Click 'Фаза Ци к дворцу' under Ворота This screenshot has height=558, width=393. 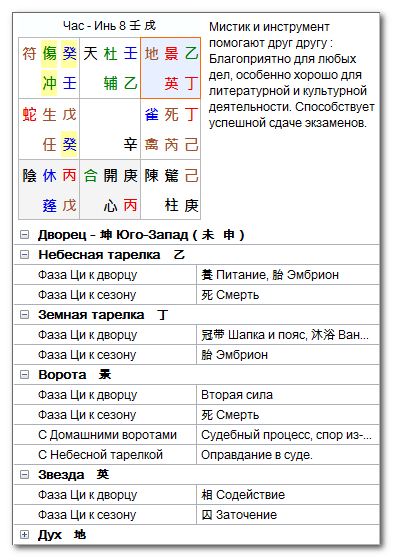click(x=87, y=395)
